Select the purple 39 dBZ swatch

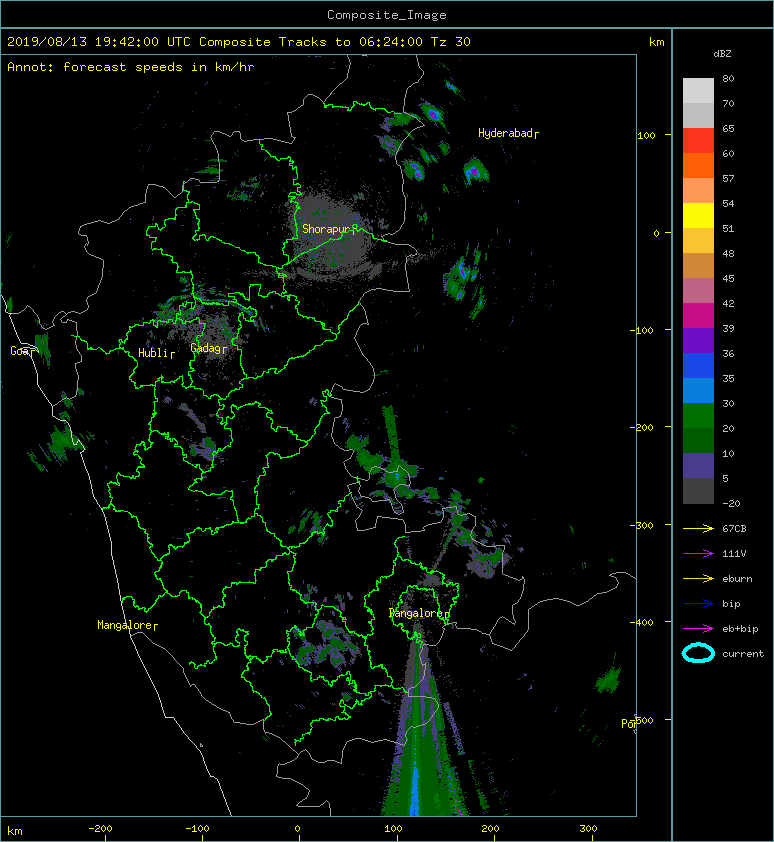pos(698,340)
